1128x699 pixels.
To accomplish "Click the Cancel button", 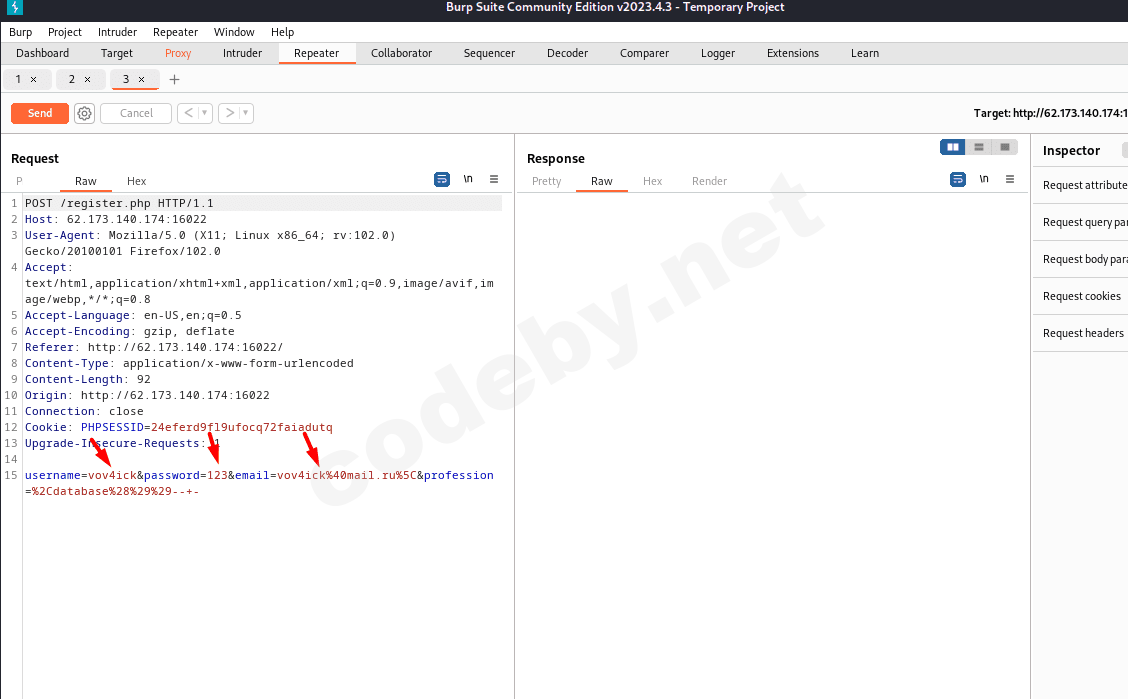I will [136, 113].
